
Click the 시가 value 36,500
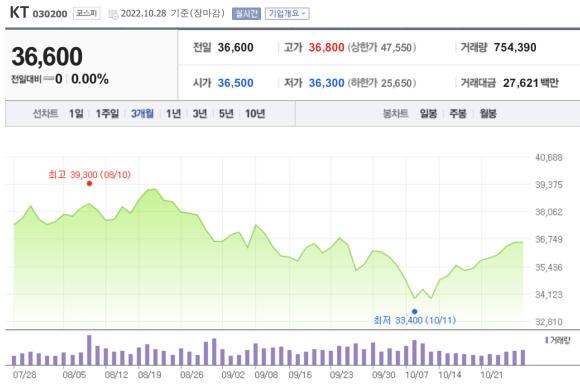click(x=236, y=83)
